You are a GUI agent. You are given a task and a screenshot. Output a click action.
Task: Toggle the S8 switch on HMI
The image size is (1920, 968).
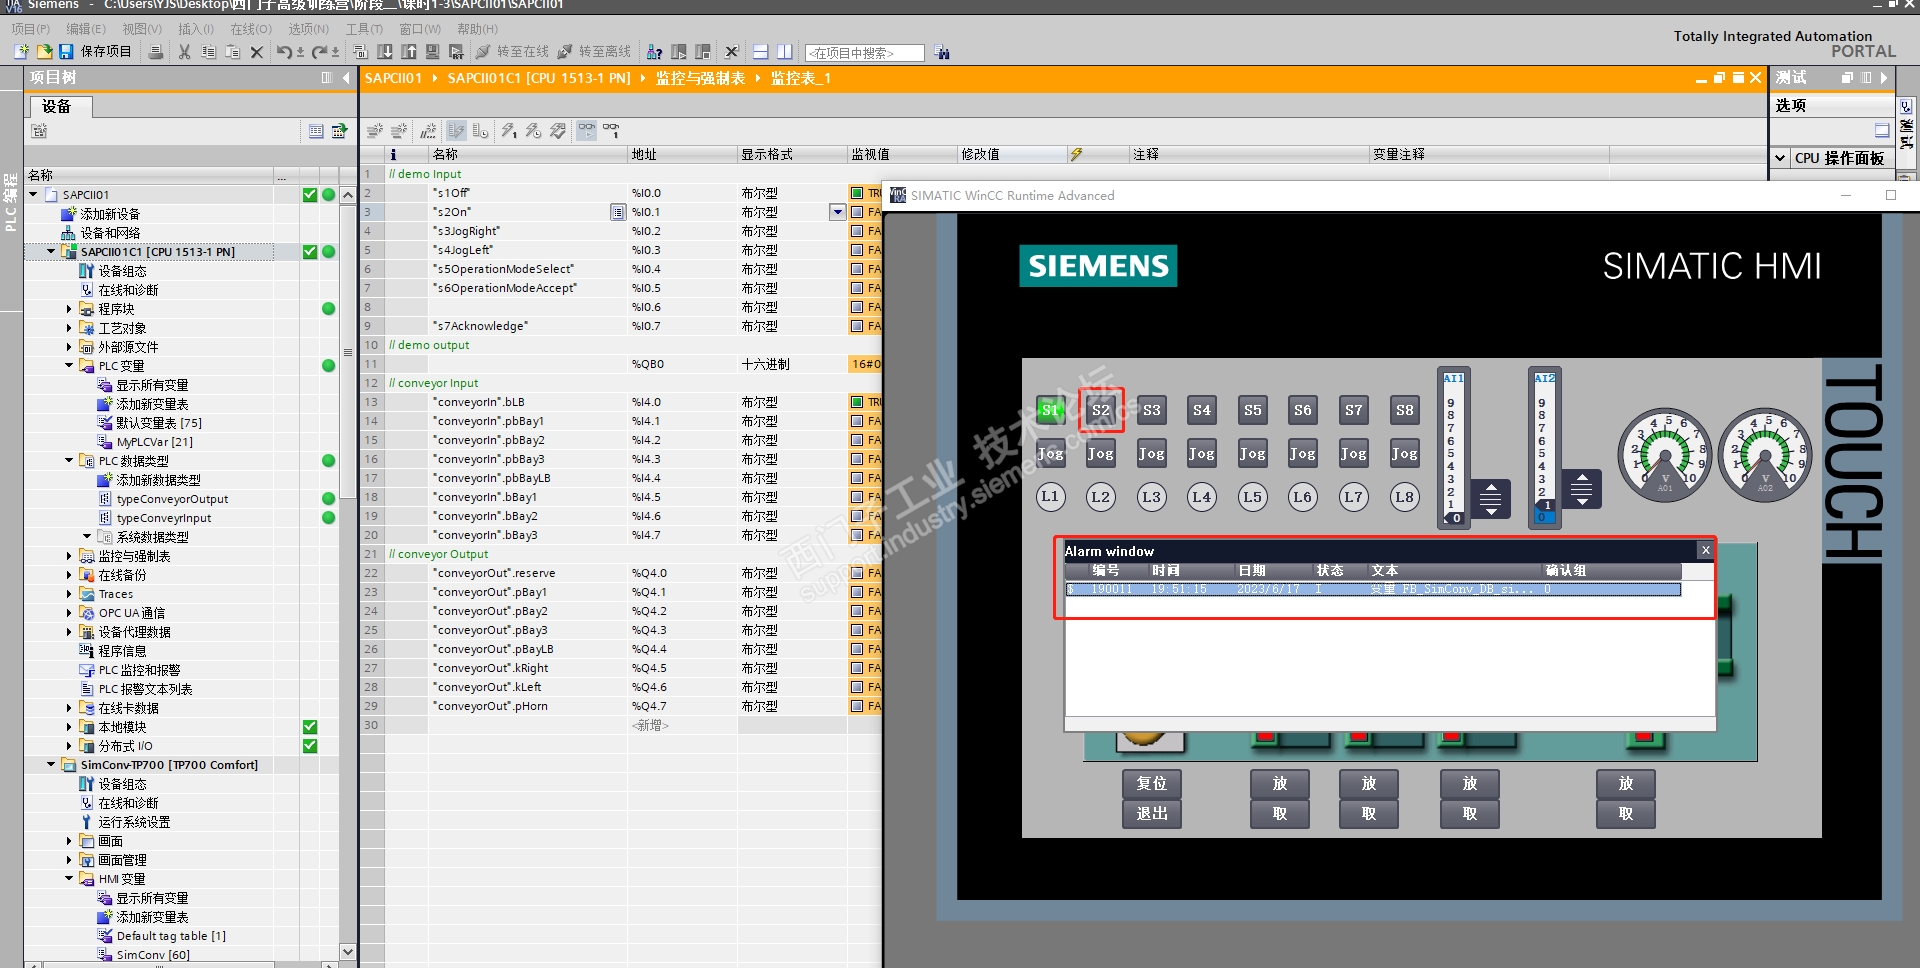click(x=1405, y=410)
